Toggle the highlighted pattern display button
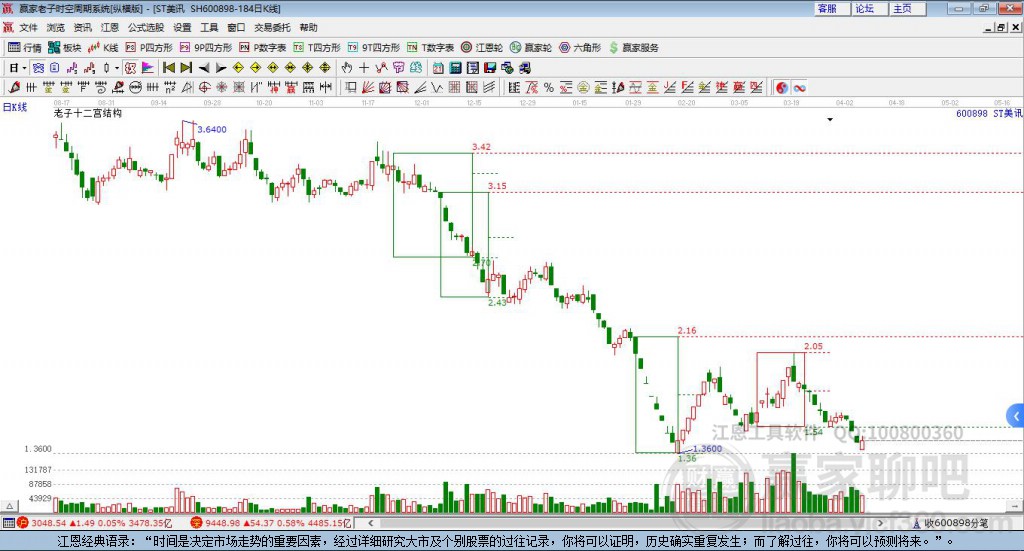Viewport: 1024px width, 551px height. pyautogui.click(x=130, y=68)
